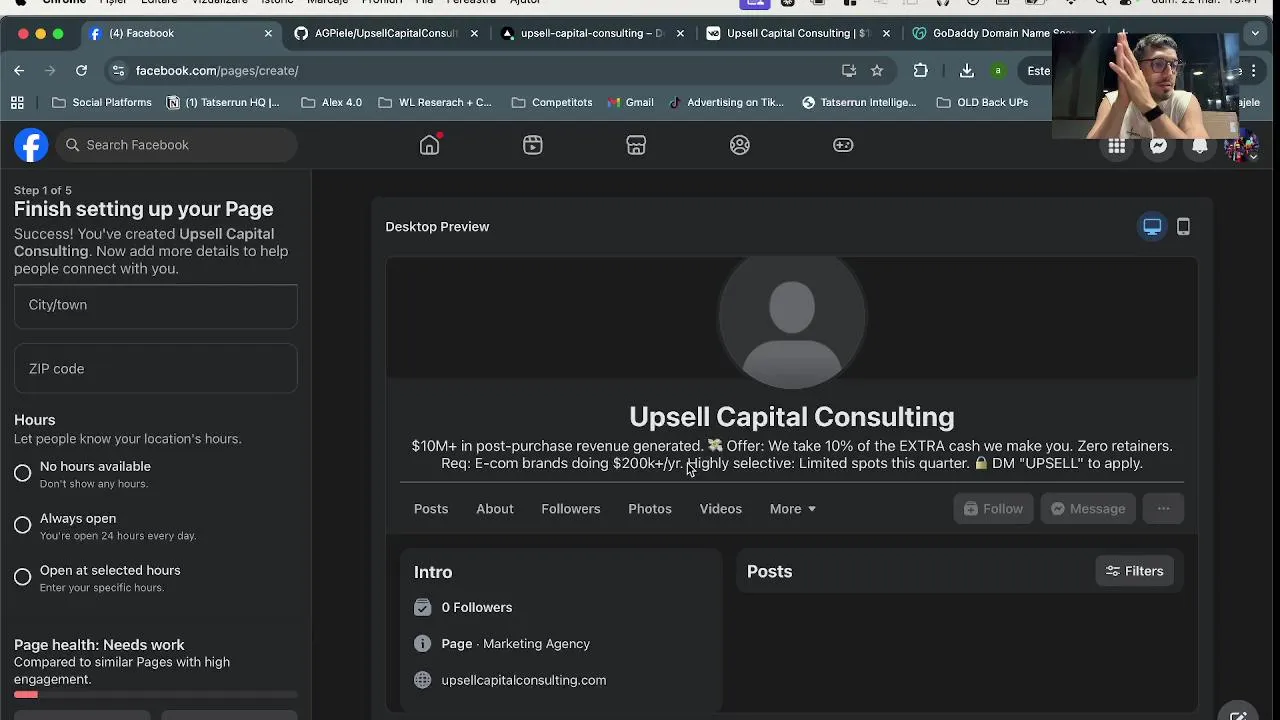The height and width of the screenshot is (720, 1280).
Task: Open the Followers tab in preview
Action: click(x=571, y=509)
